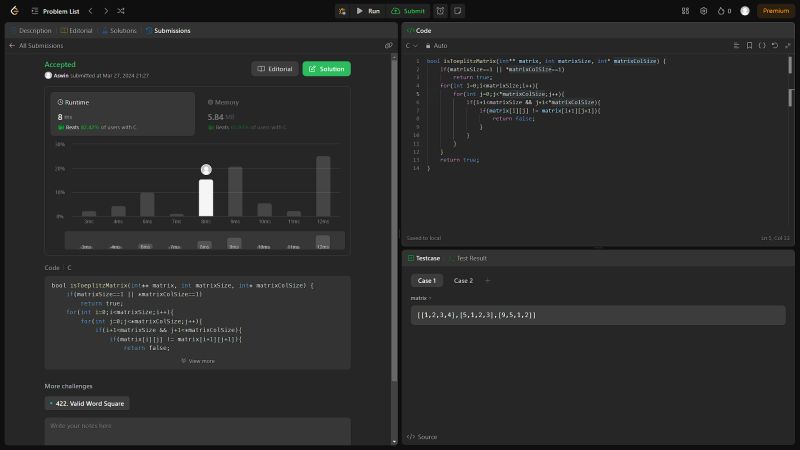Image resolution: width=800 pixels, height=450 pixels.
Task: Click the curly braces icon
Action: pos(762,45)
